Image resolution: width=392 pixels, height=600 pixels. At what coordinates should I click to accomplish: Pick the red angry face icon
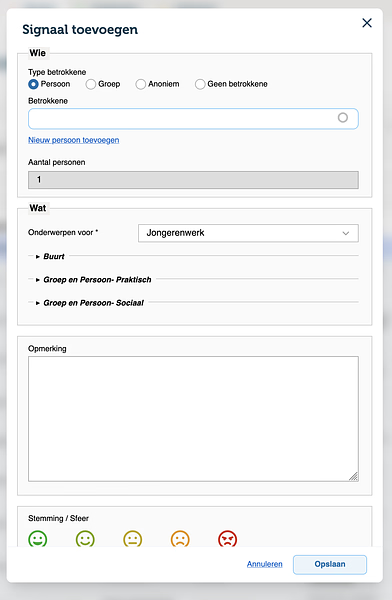(x=227, y=539)
